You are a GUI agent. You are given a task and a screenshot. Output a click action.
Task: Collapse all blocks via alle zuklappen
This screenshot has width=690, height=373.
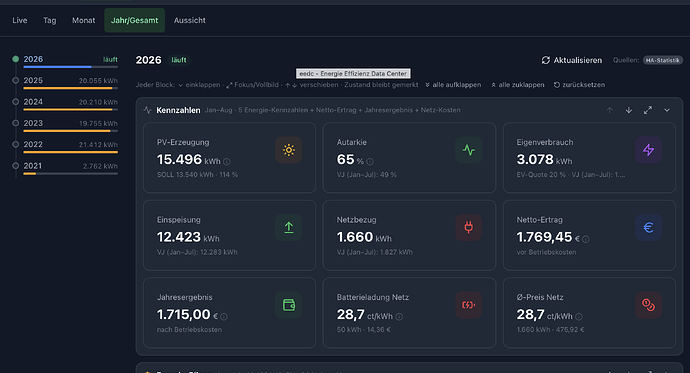pos(518,85)
